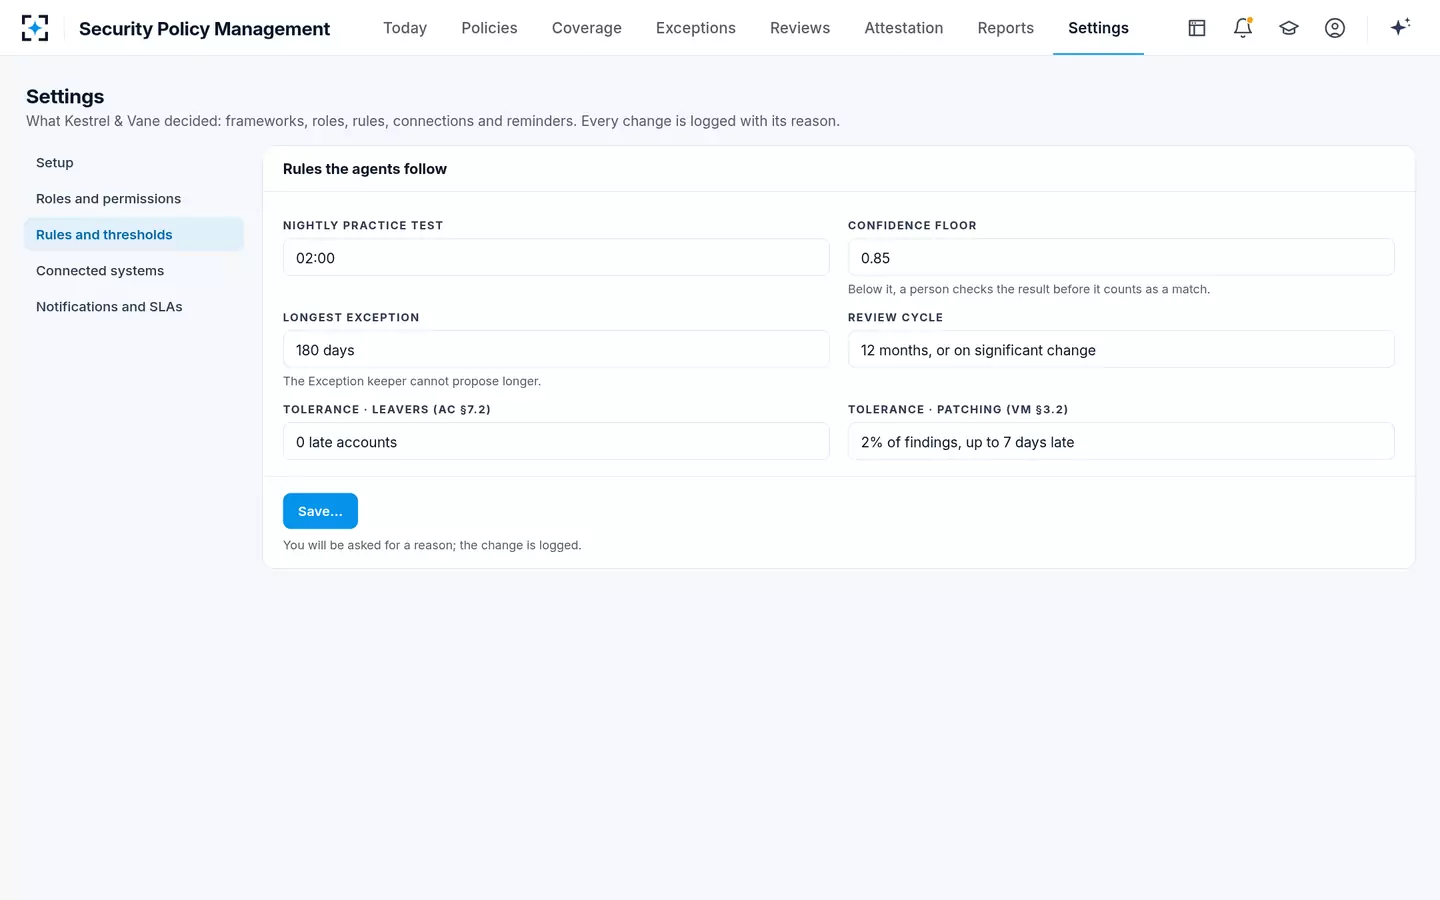The width and height of the screenshot is (1440, 900).
Task: Select the Settings tab
Action: click(x=1098, y=28)
